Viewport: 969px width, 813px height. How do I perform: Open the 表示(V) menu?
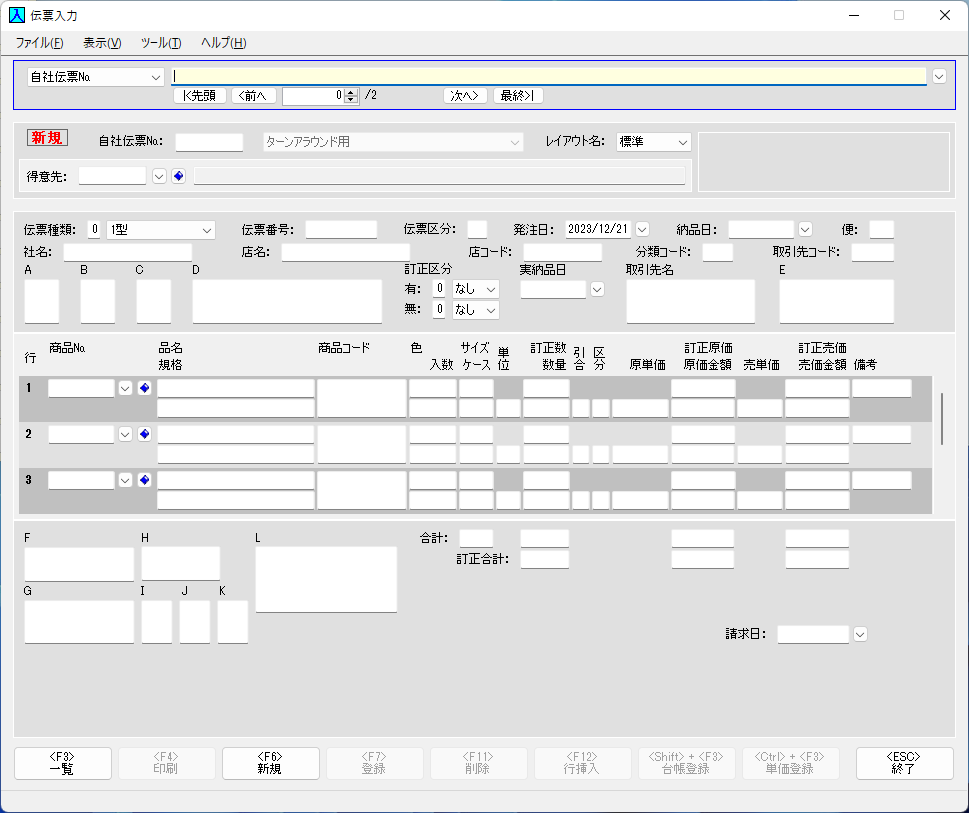coord(102,43)
